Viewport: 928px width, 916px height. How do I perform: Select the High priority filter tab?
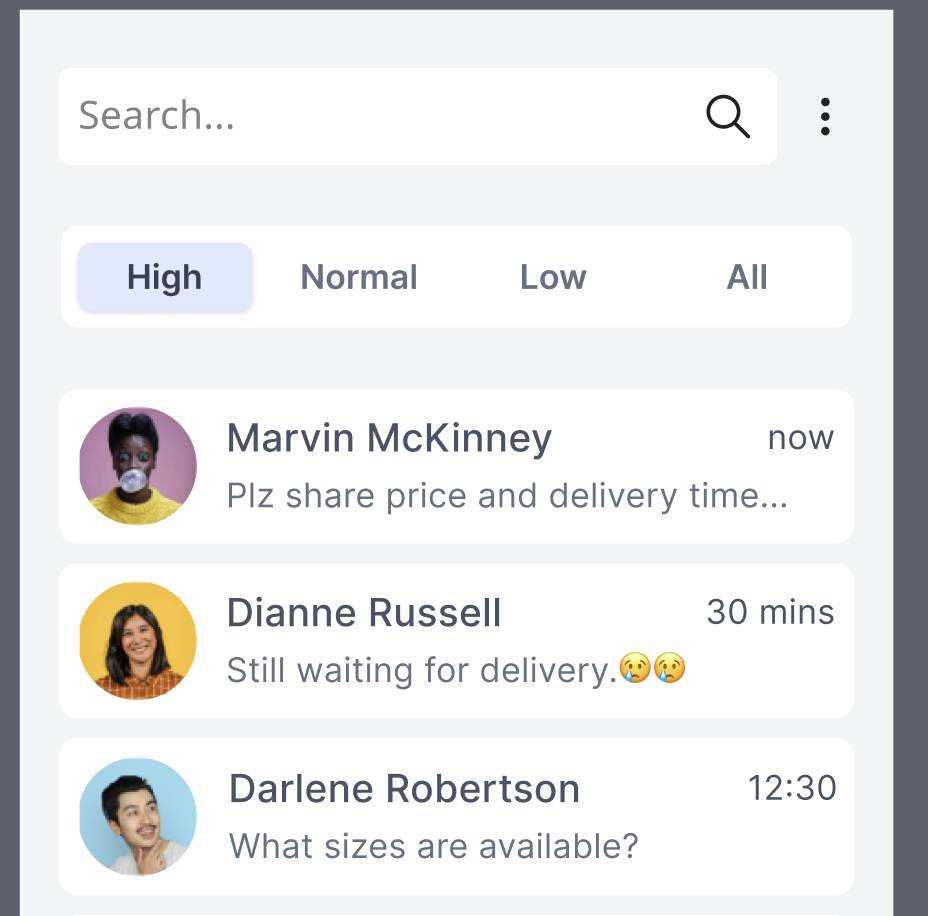165,277
